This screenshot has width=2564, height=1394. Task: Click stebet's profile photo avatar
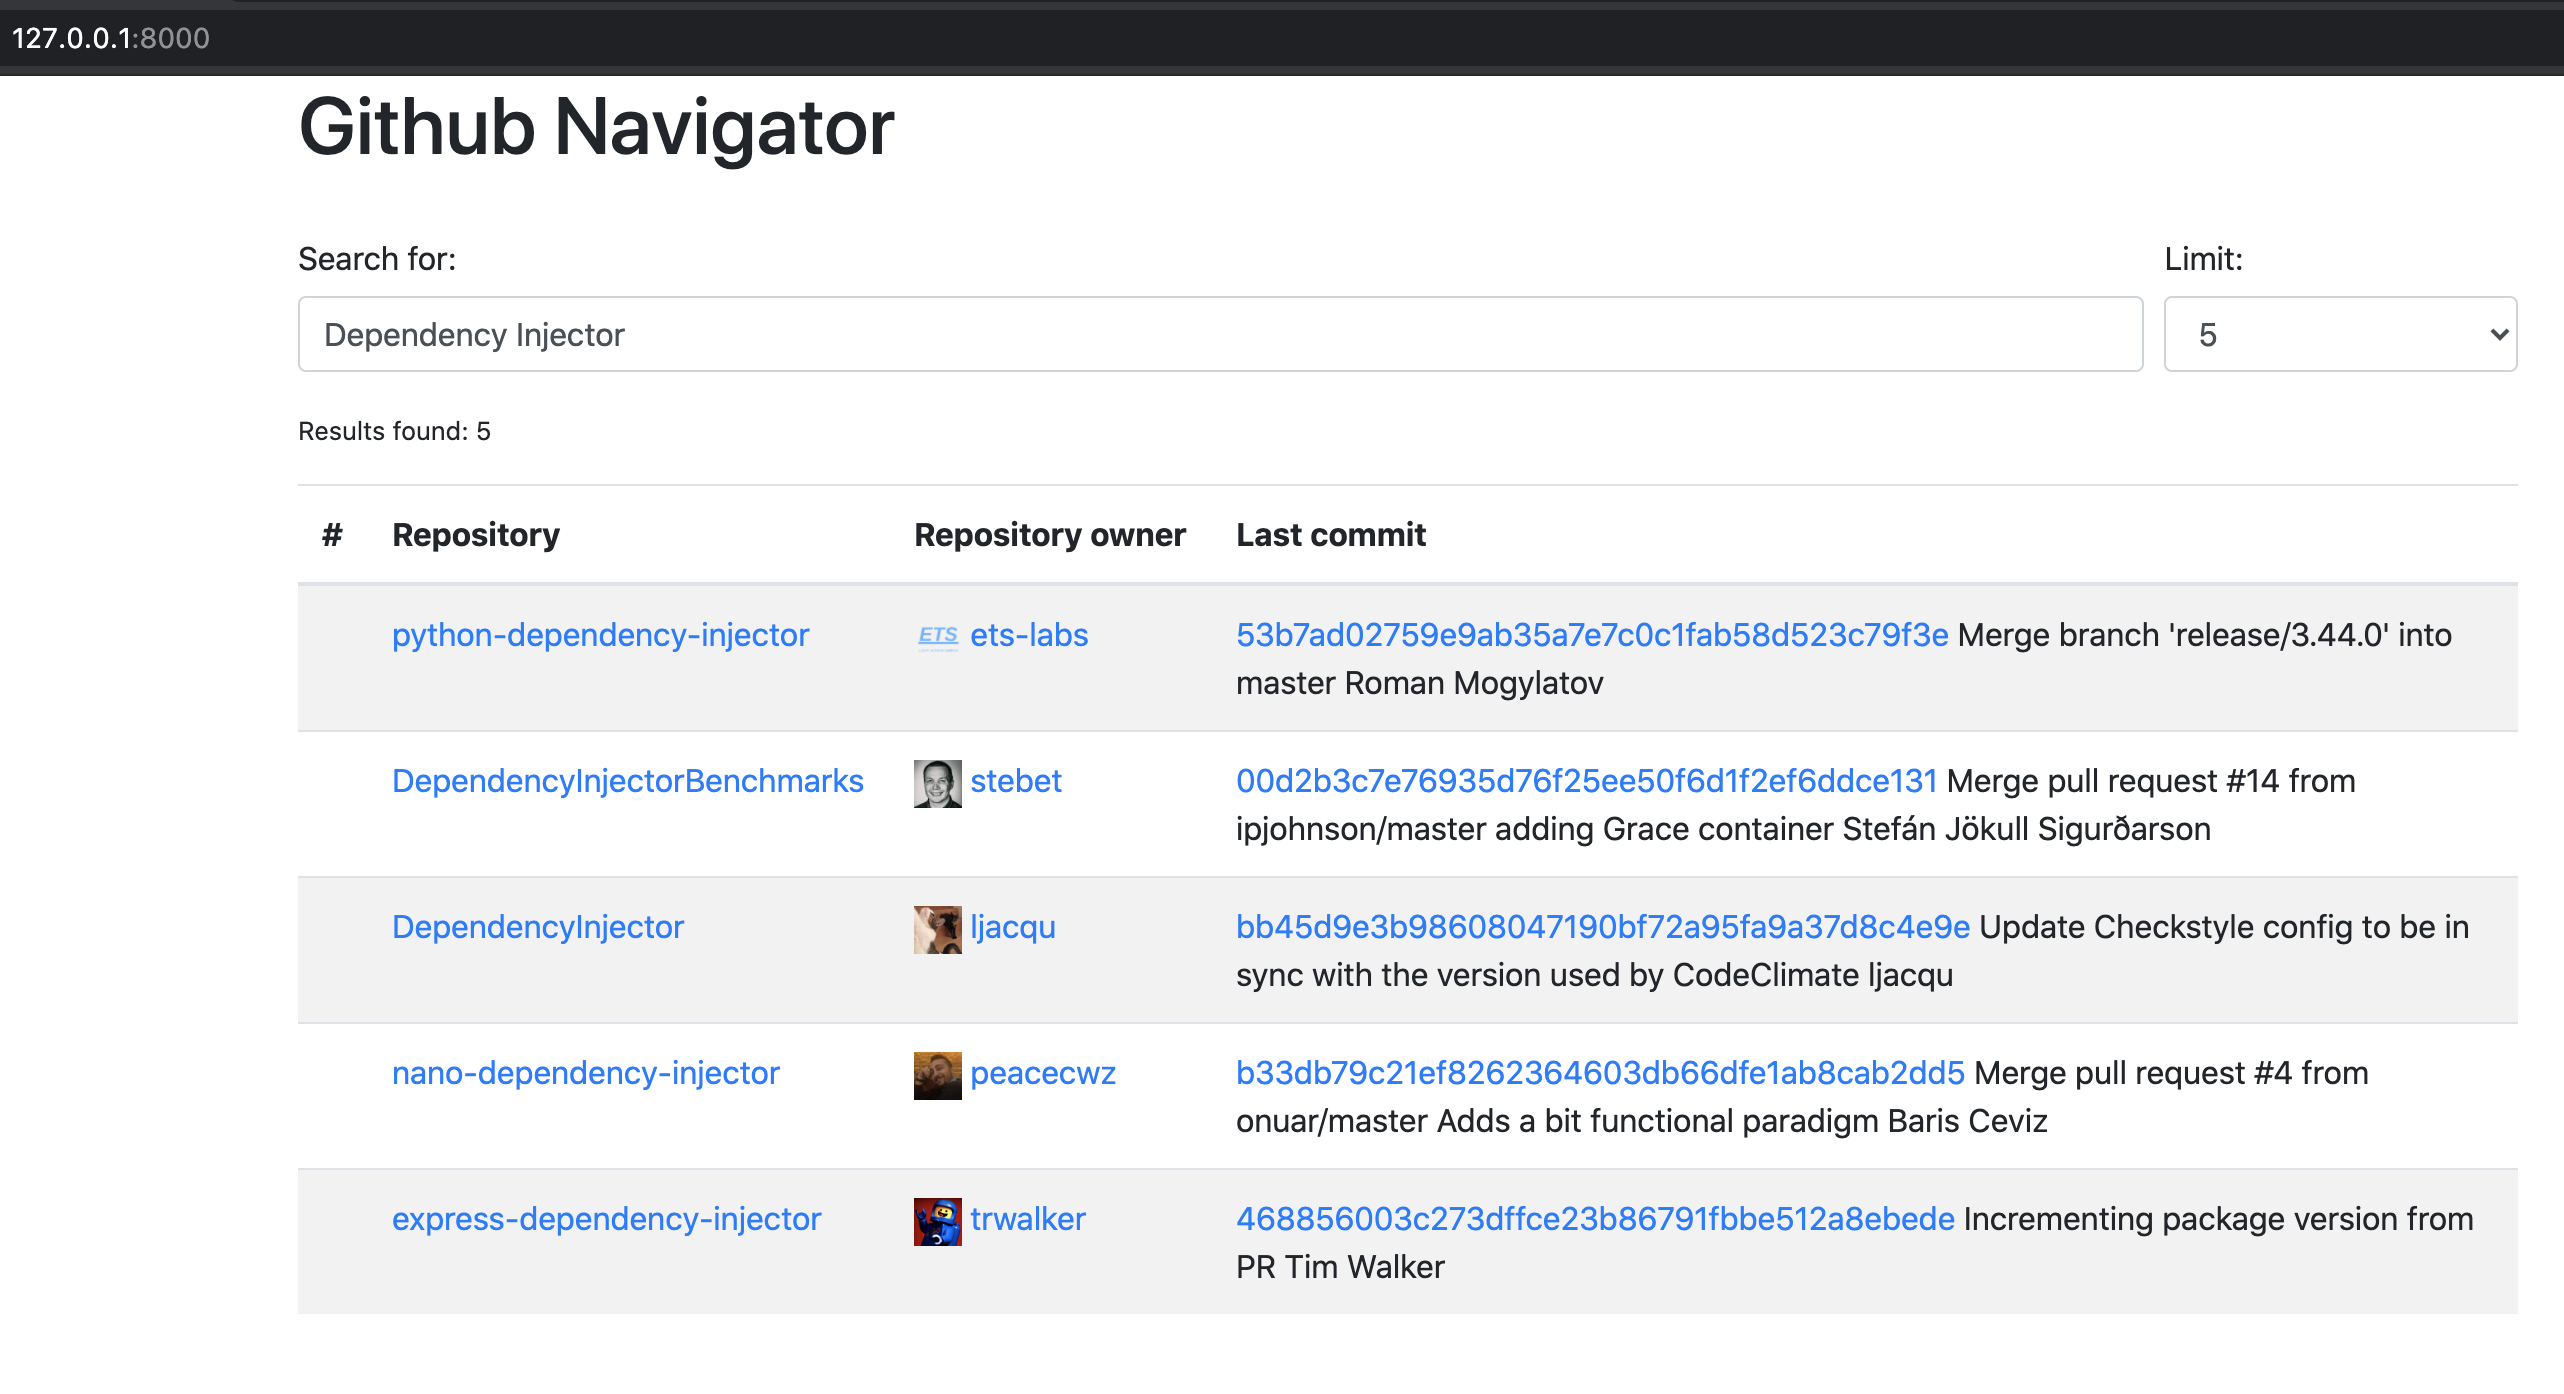coord(937,783)
